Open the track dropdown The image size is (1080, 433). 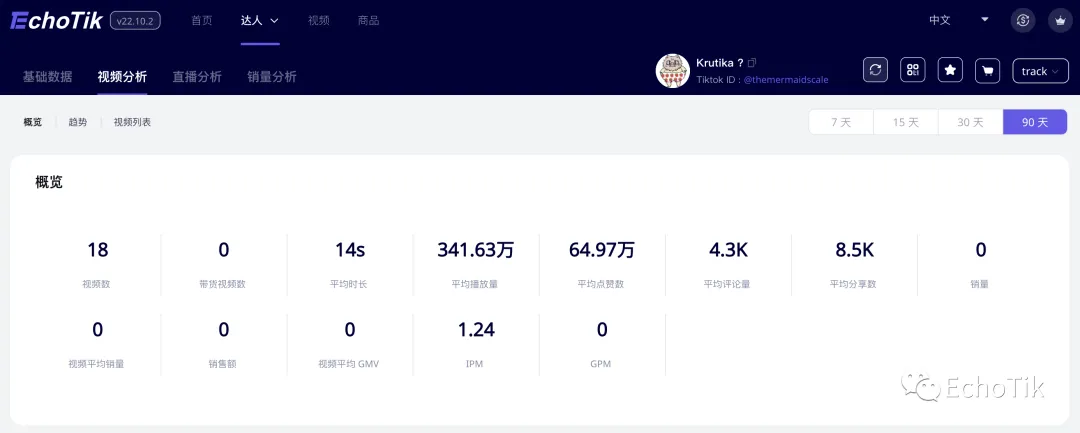pos(1040,71)
